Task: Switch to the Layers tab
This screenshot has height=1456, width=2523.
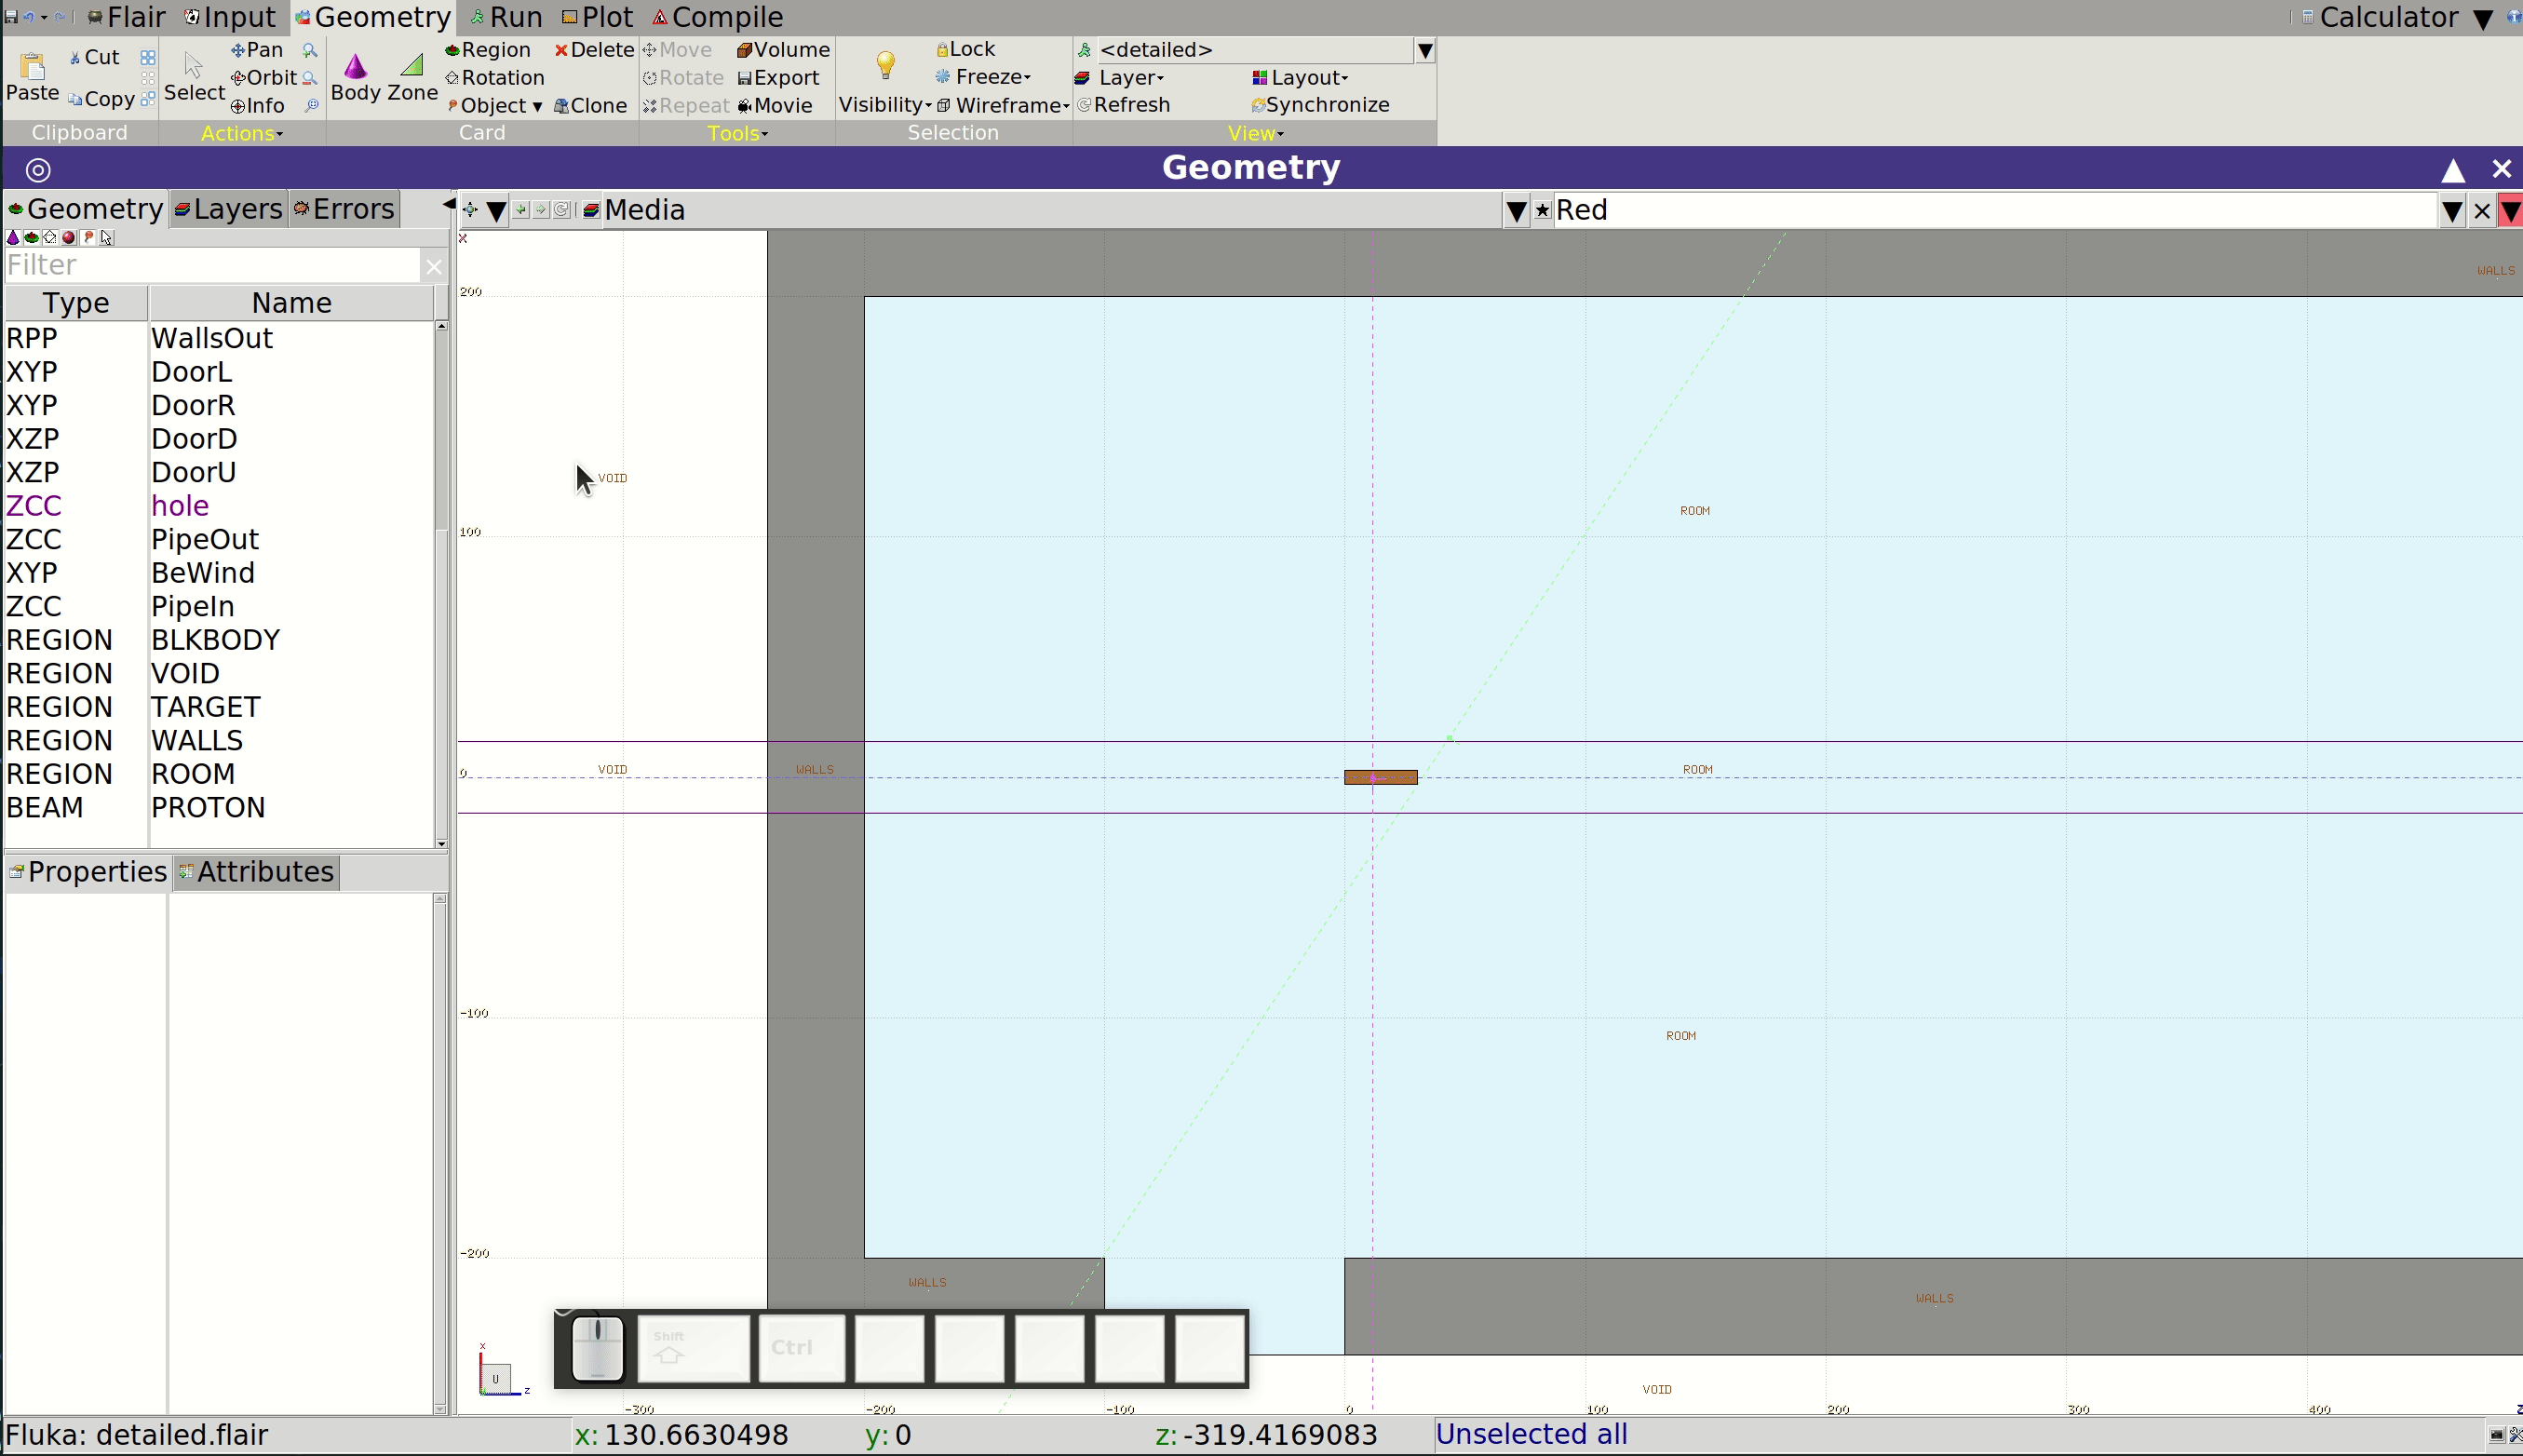Action: click(x=229, y=209)
